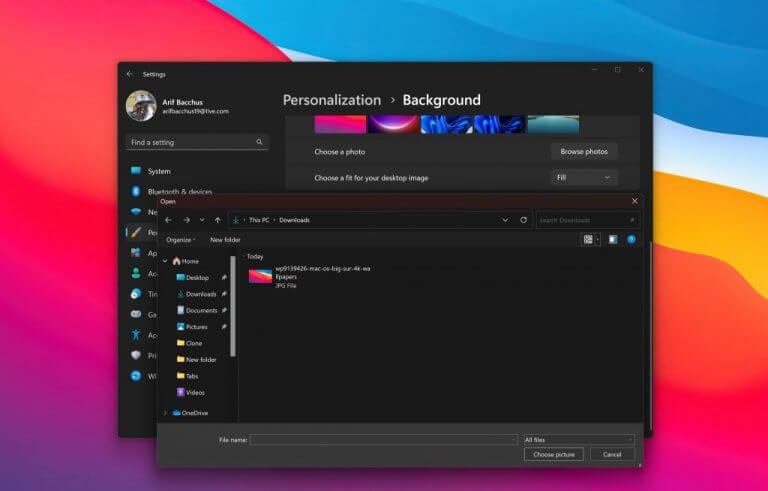Click Downloads in address path
This screenshot has width=768, height=491.
(x=294, y=220)
